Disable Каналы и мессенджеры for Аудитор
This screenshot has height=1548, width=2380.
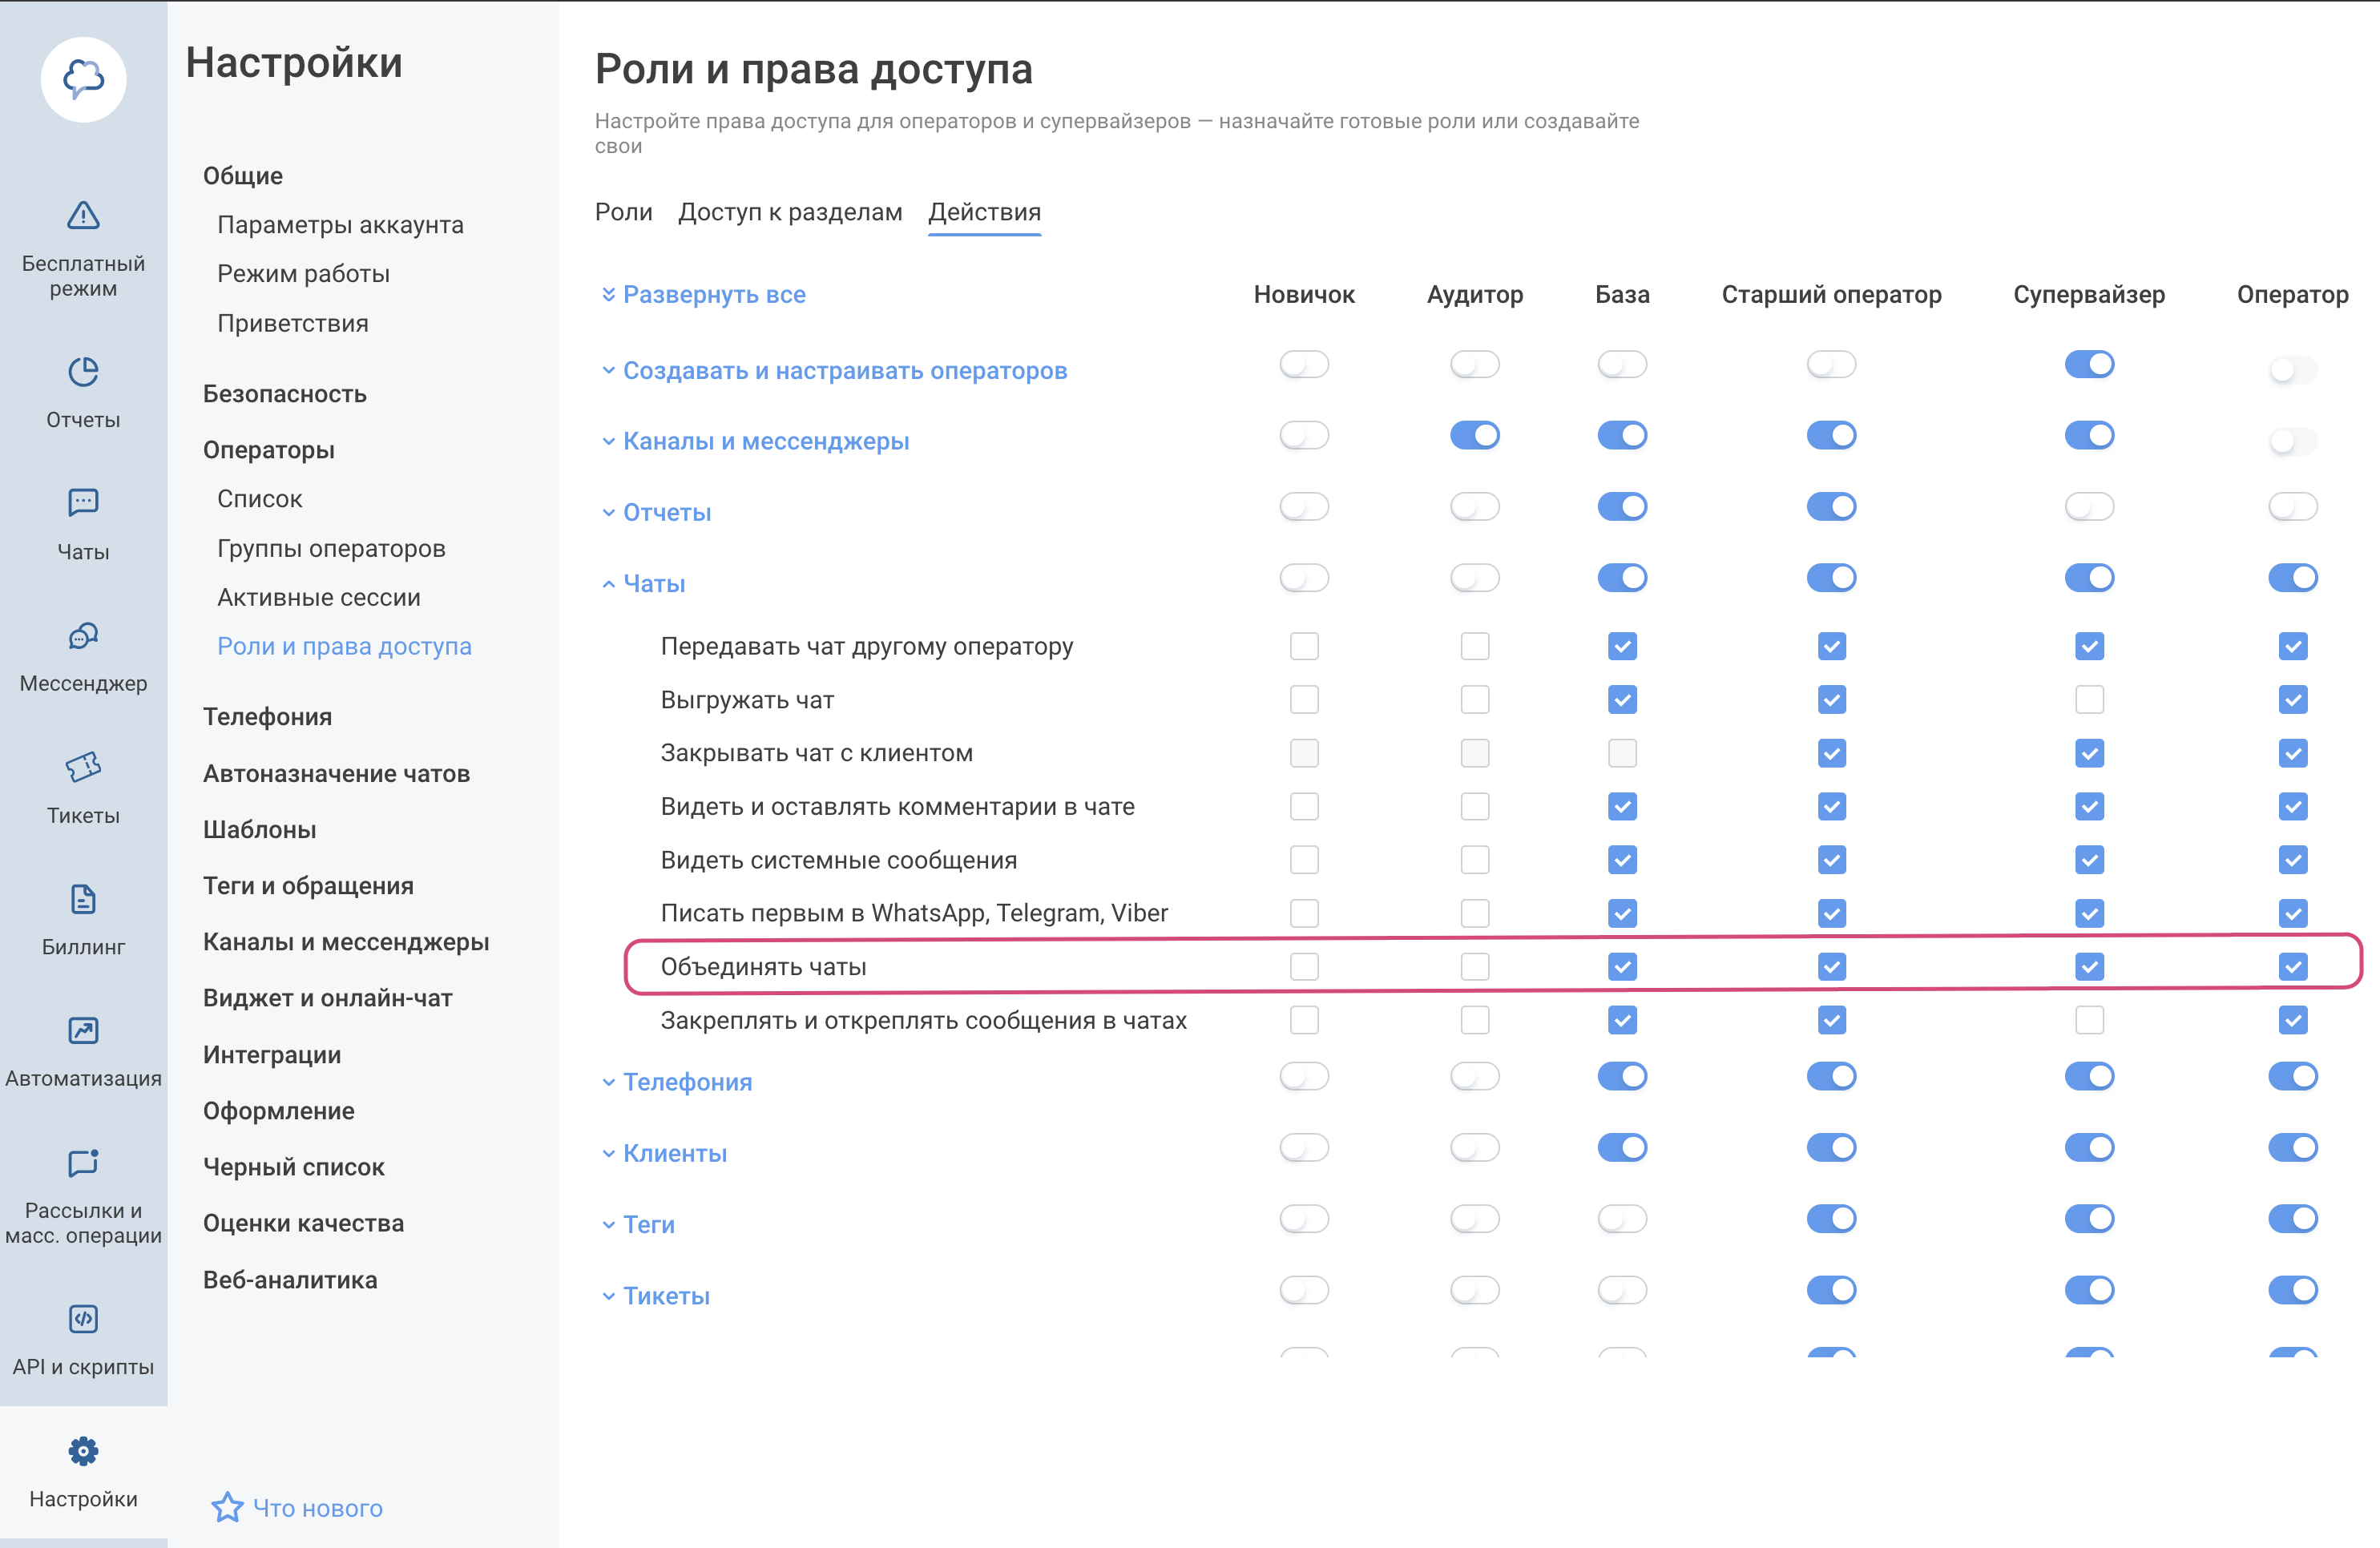(x=1474, y=436)
